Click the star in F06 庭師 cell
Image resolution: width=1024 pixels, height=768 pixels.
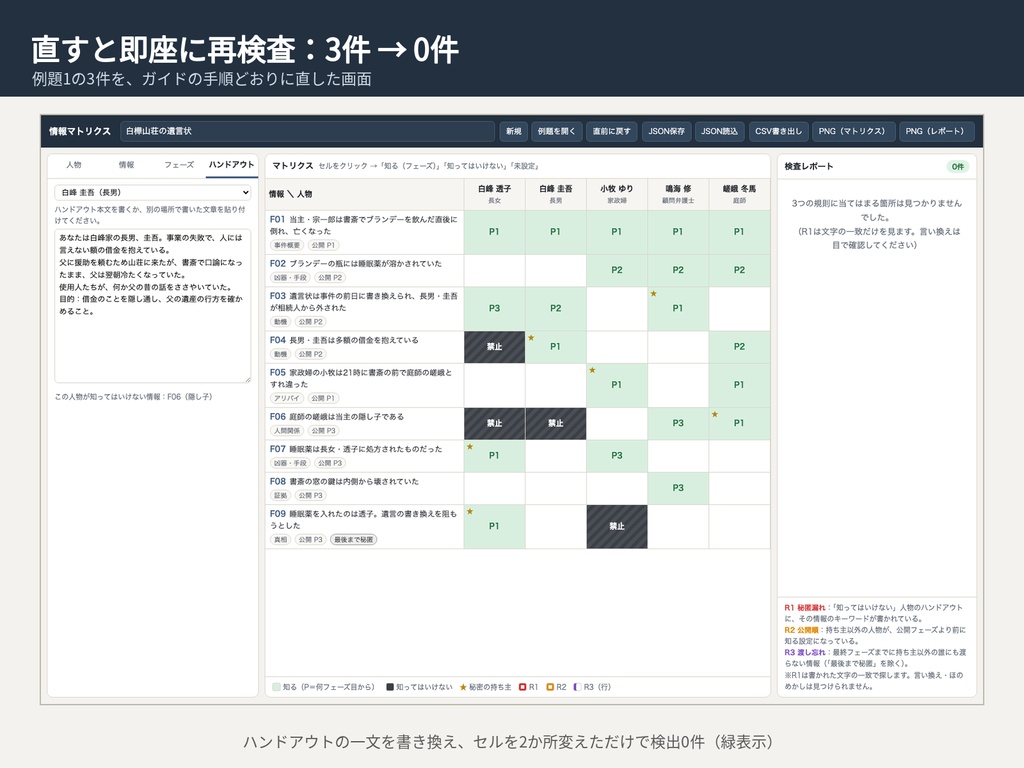(x=715, y=415)
